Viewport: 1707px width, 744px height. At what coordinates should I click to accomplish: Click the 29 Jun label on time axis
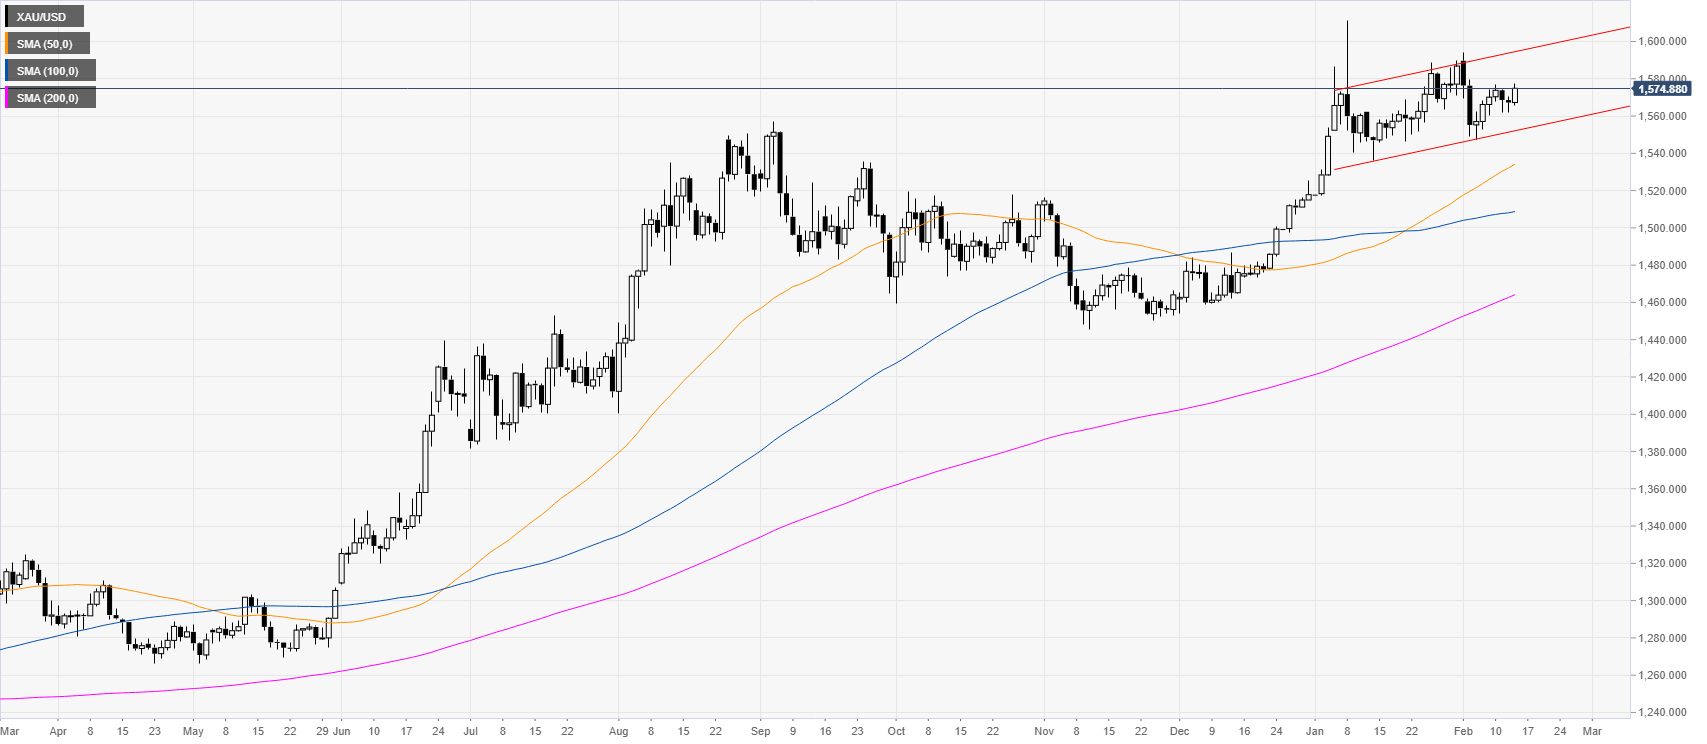(x=333, y=731)
